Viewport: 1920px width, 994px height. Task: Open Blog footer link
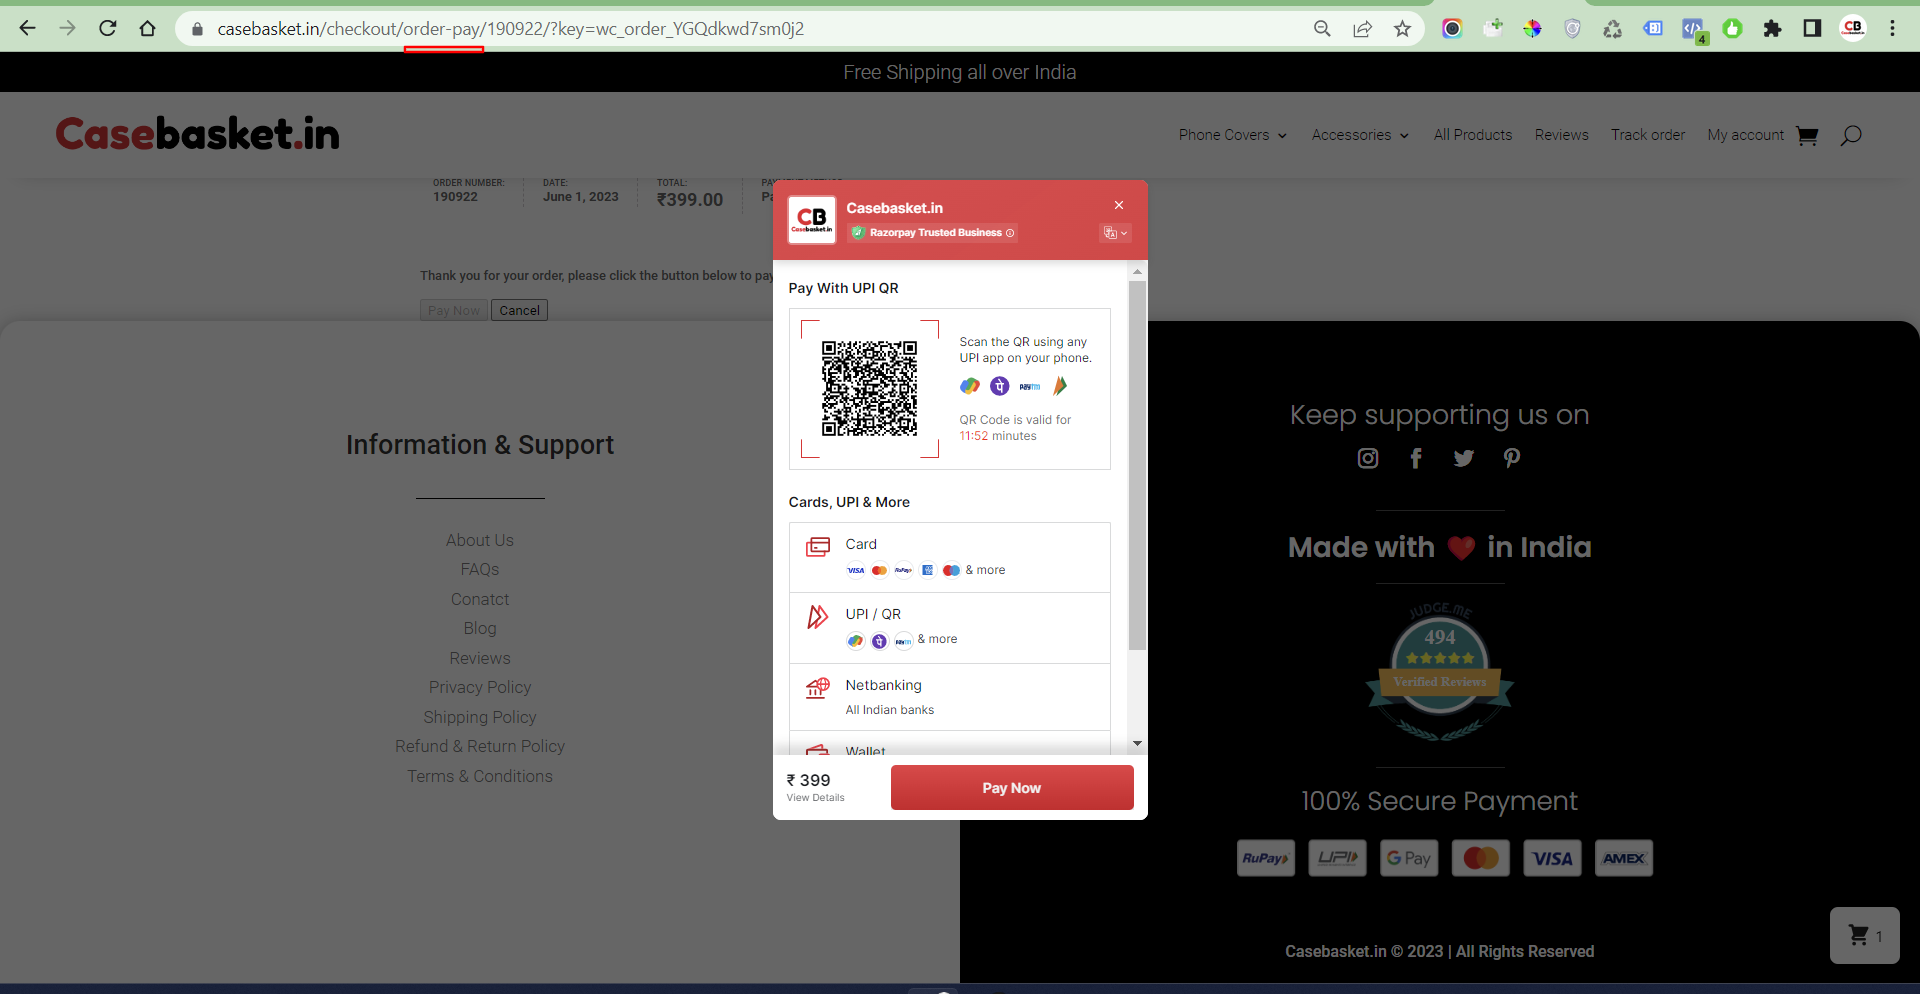480,628
